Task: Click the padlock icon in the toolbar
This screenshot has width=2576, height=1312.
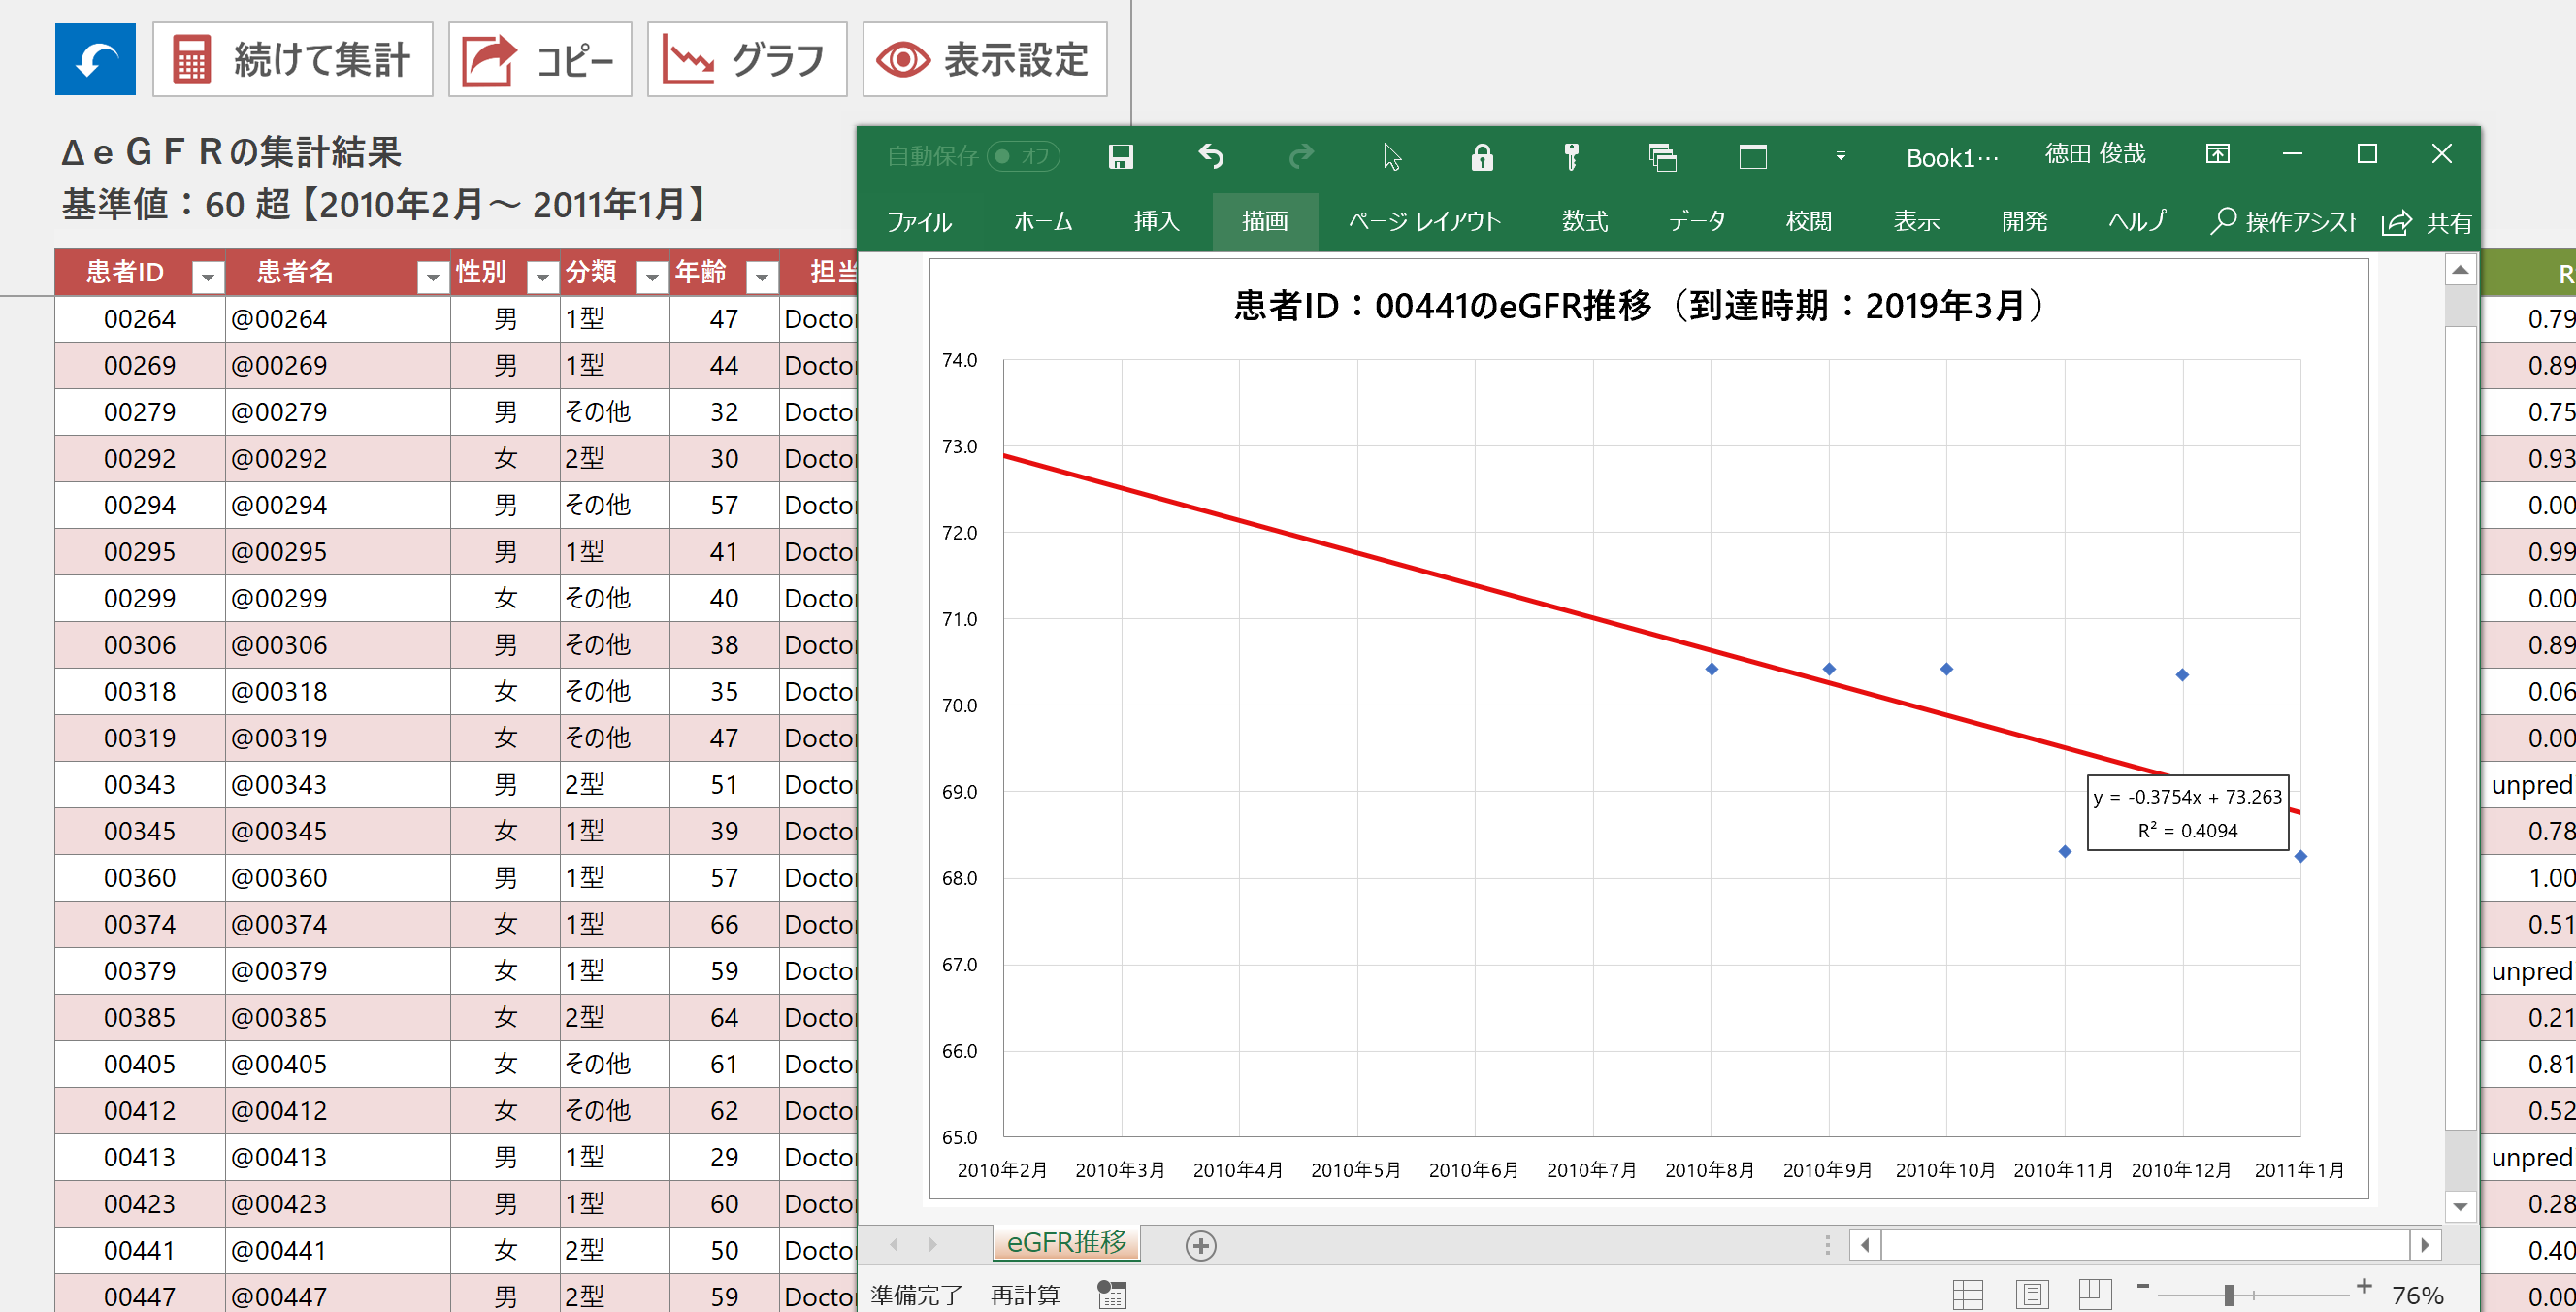Action: (1481, 157)
